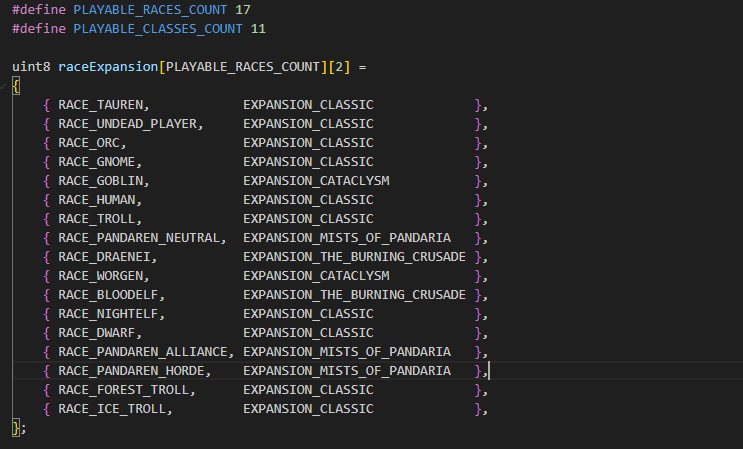Click EXPANSION_THE_BURNING_CRUSADE next to RACE_DRAENEI
Image resolution: width=743 pixels, height=449 pixels.
354,257
